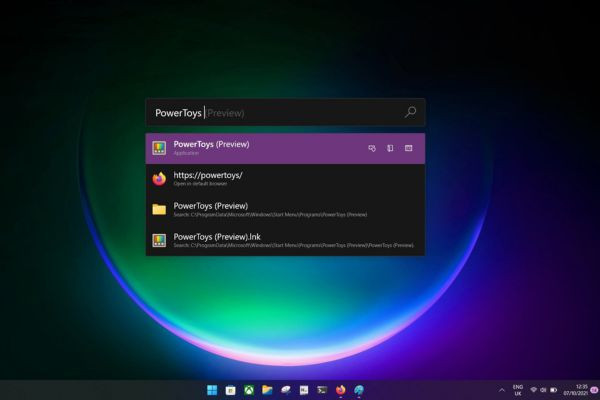This screenshot has width=600, height=400.
Task: Open Microsoft Store from the taskbar
Action: click(230, 390)
